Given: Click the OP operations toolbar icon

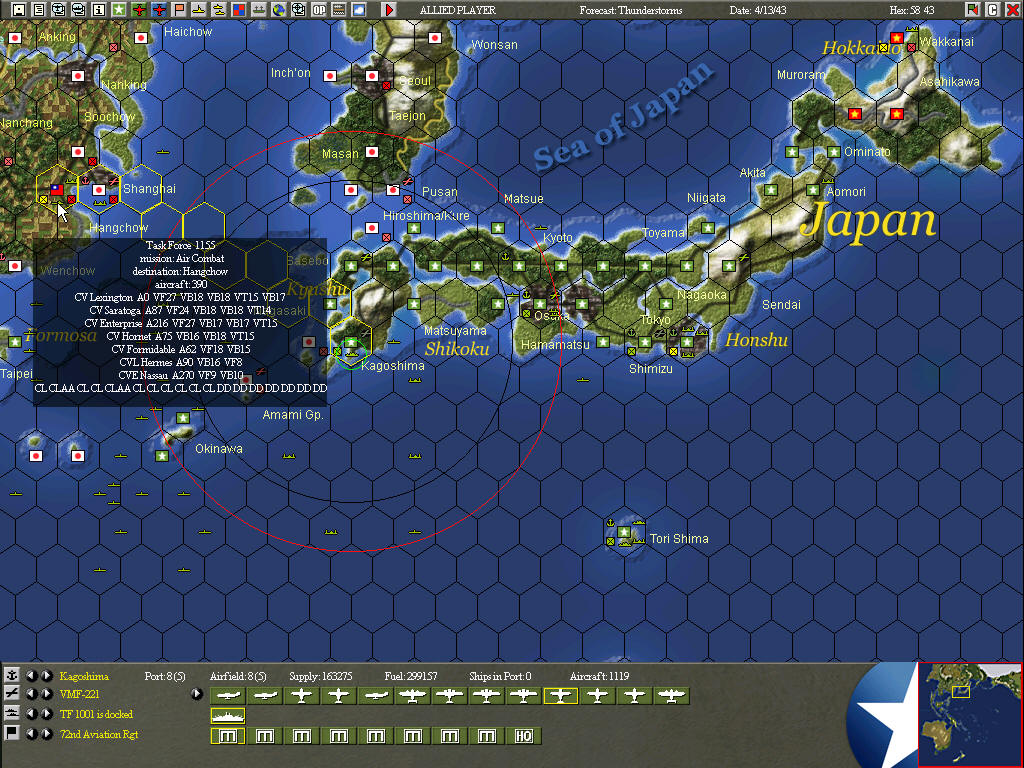Looking at the screenshot, I should pyautogui.click(x=319, y=9).
